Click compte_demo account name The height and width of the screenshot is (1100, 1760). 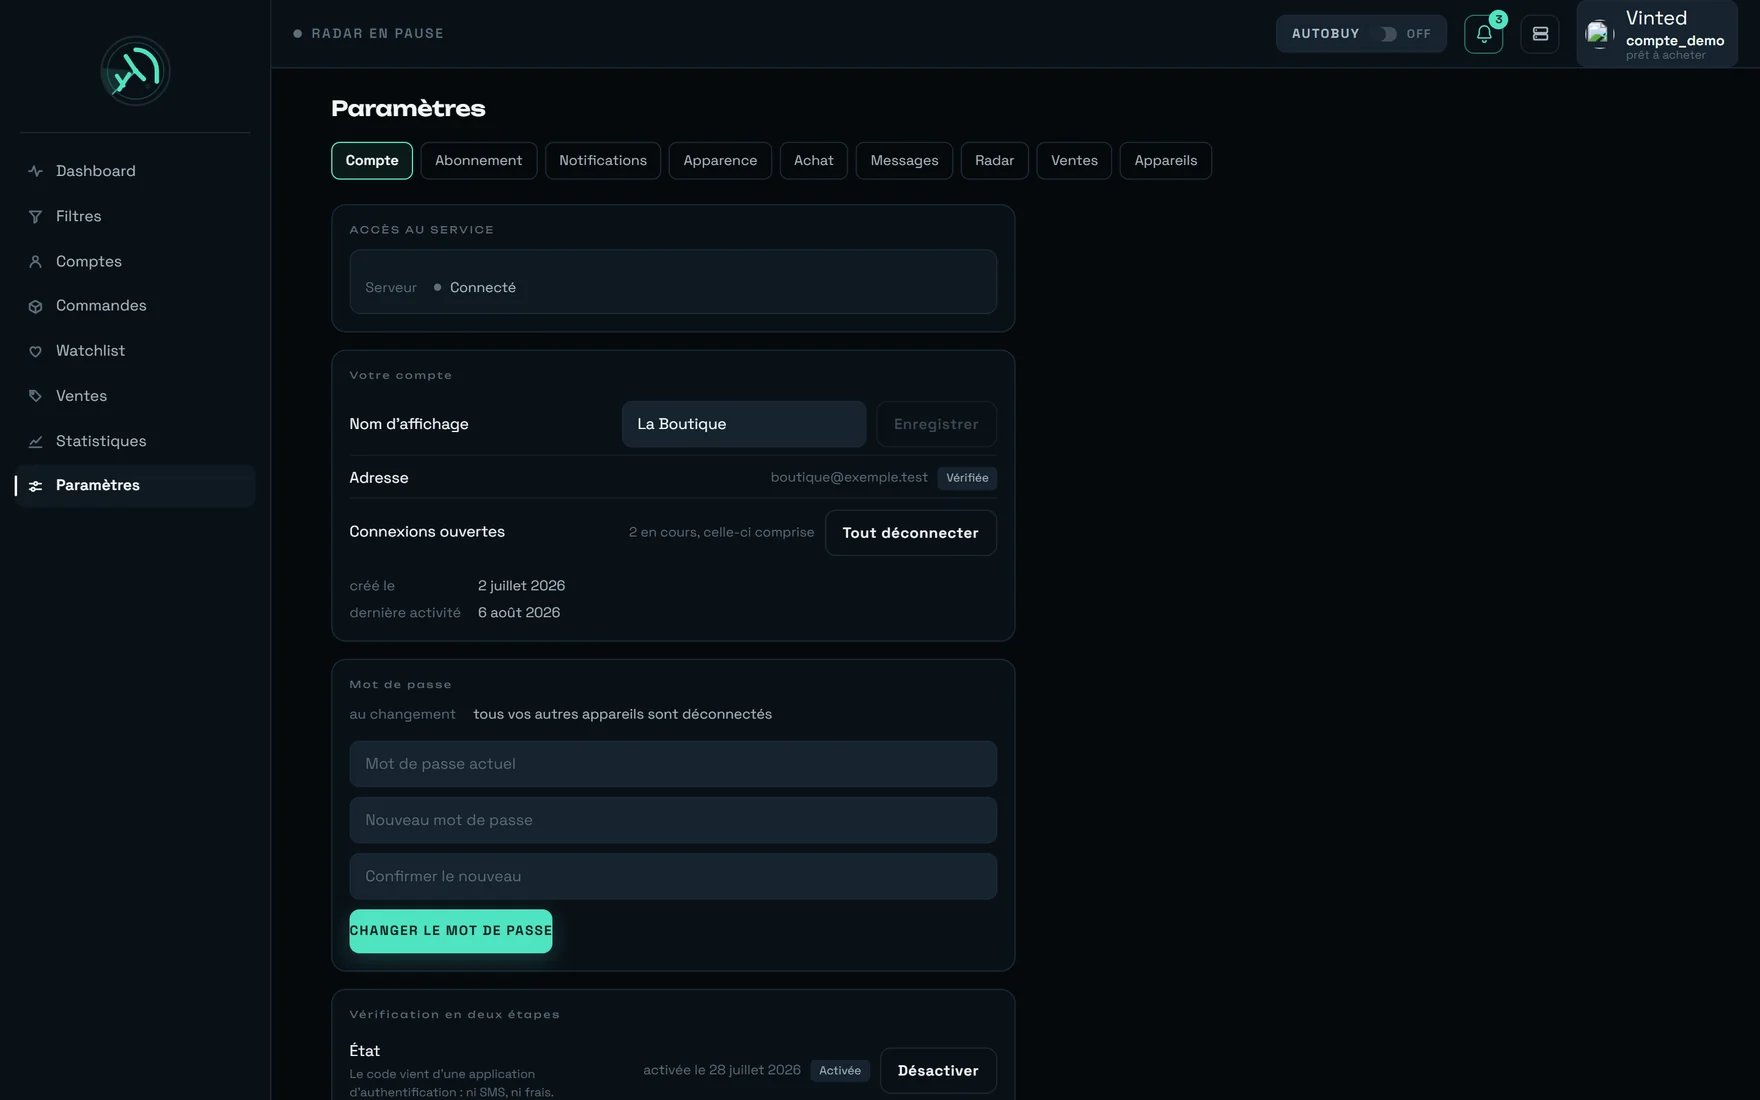1675,41
